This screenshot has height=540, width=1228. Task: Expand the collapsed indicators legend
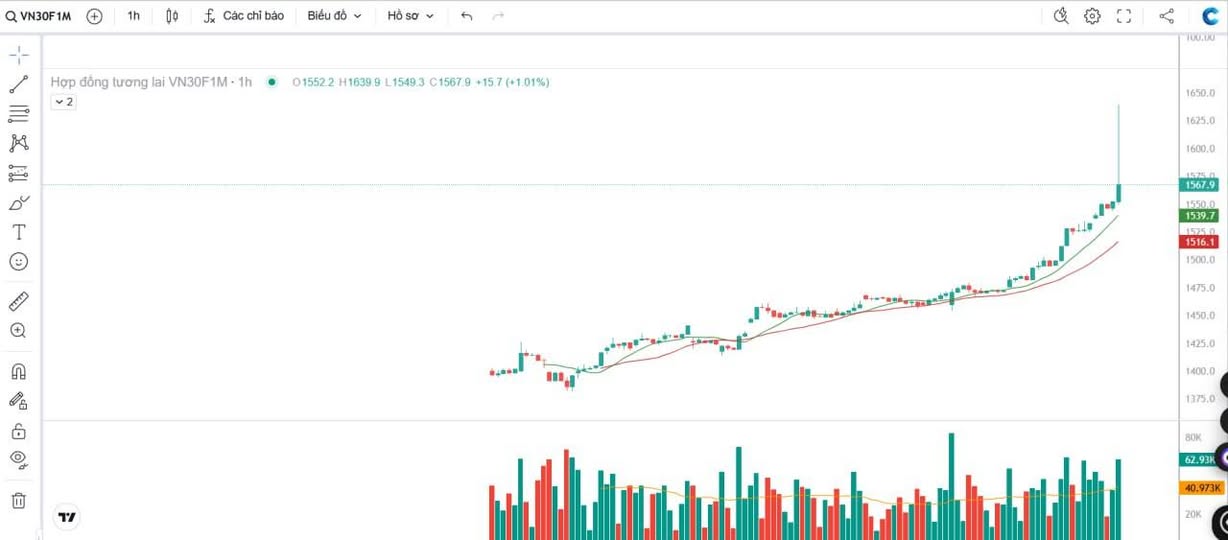click(63, 102)
